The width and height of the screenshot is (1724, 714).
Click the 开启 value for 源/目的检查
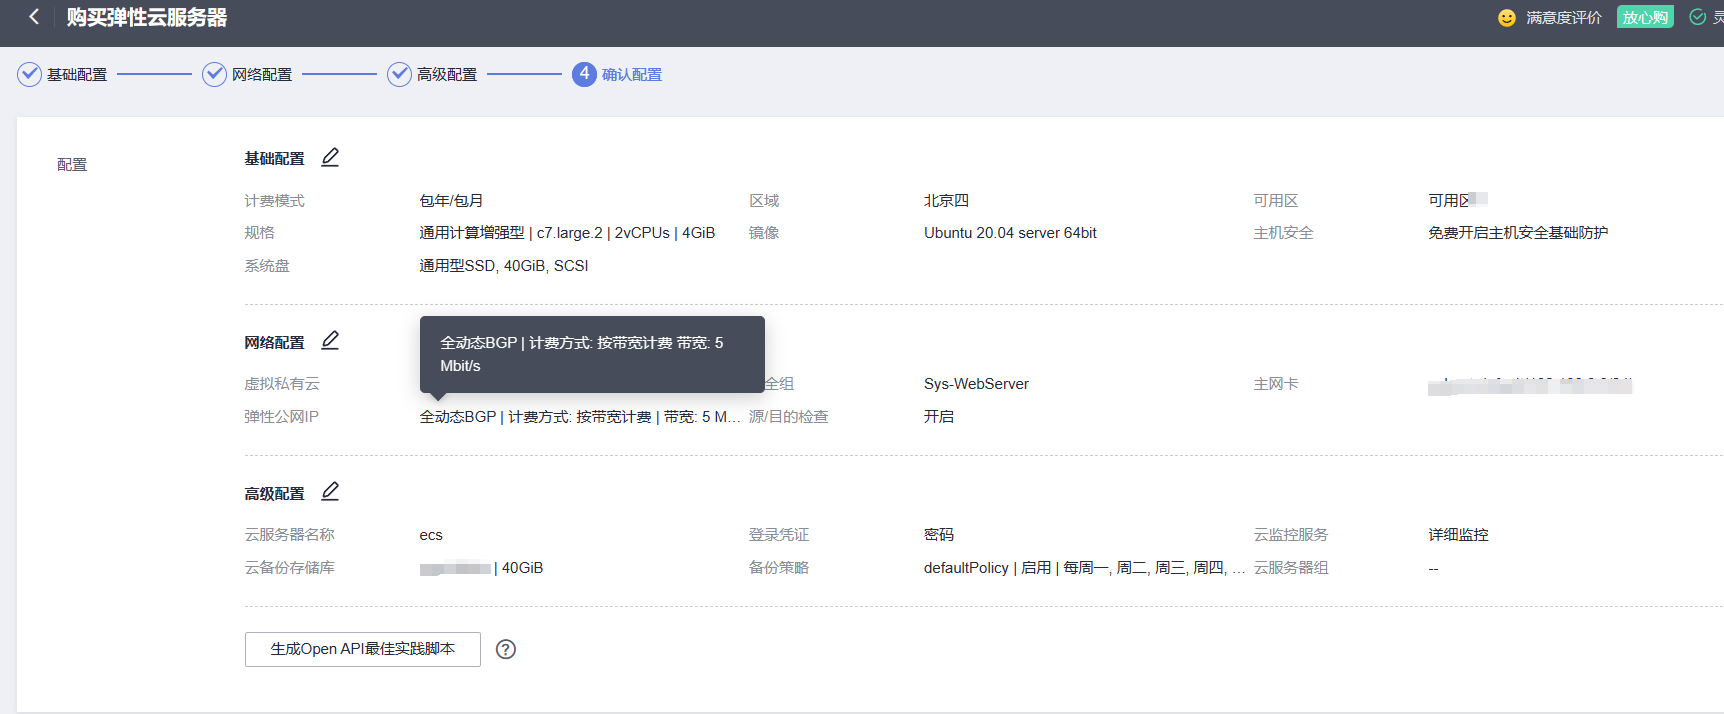coord(939,417)
